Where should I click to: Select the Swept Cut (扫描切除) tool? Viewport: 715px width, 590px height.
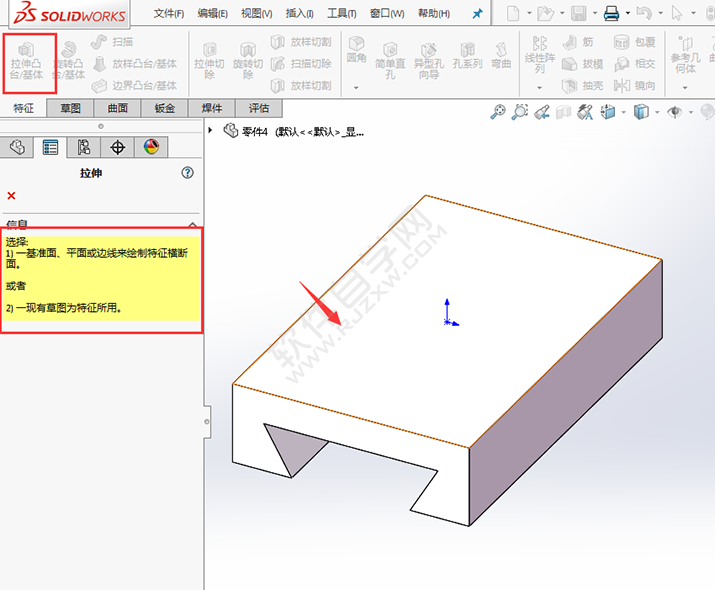coord(301,64)
